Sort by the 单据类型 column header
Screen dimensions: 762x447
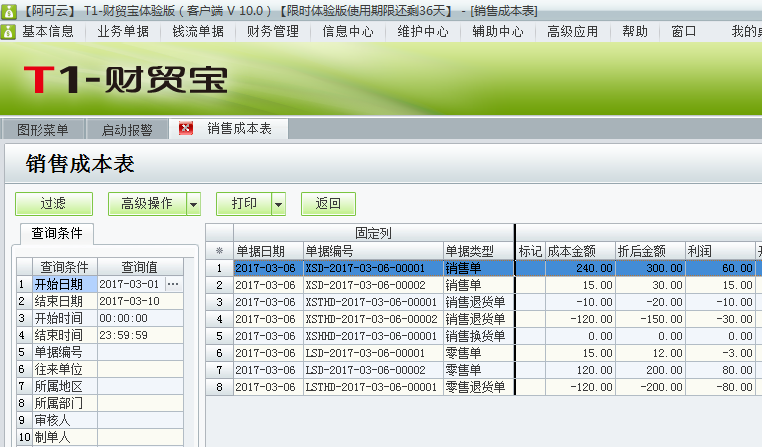[479, 251]
